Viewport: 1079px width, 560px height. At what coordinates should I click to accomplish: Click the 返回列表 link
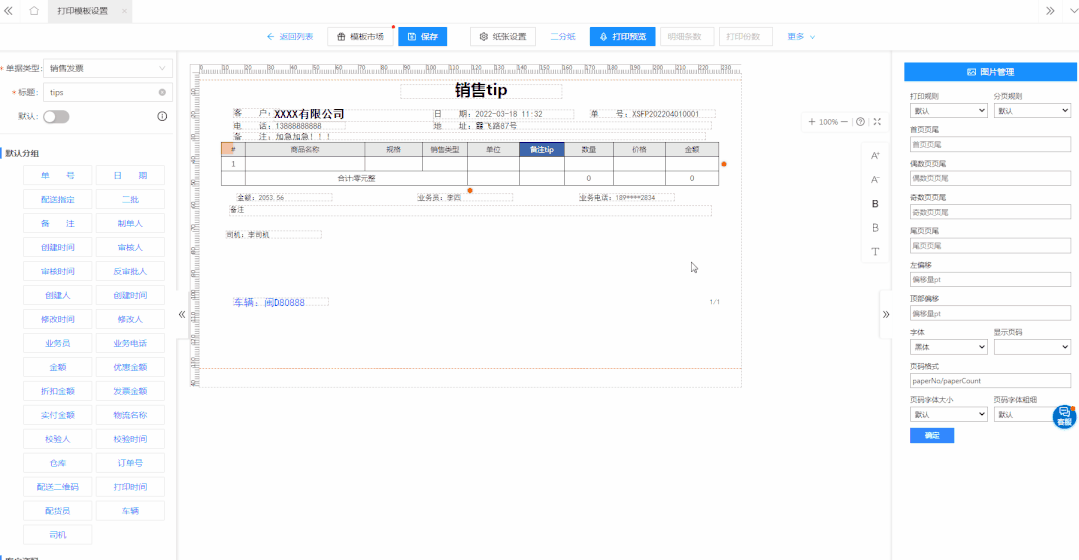pyautogui.click(x=290, y=37)
